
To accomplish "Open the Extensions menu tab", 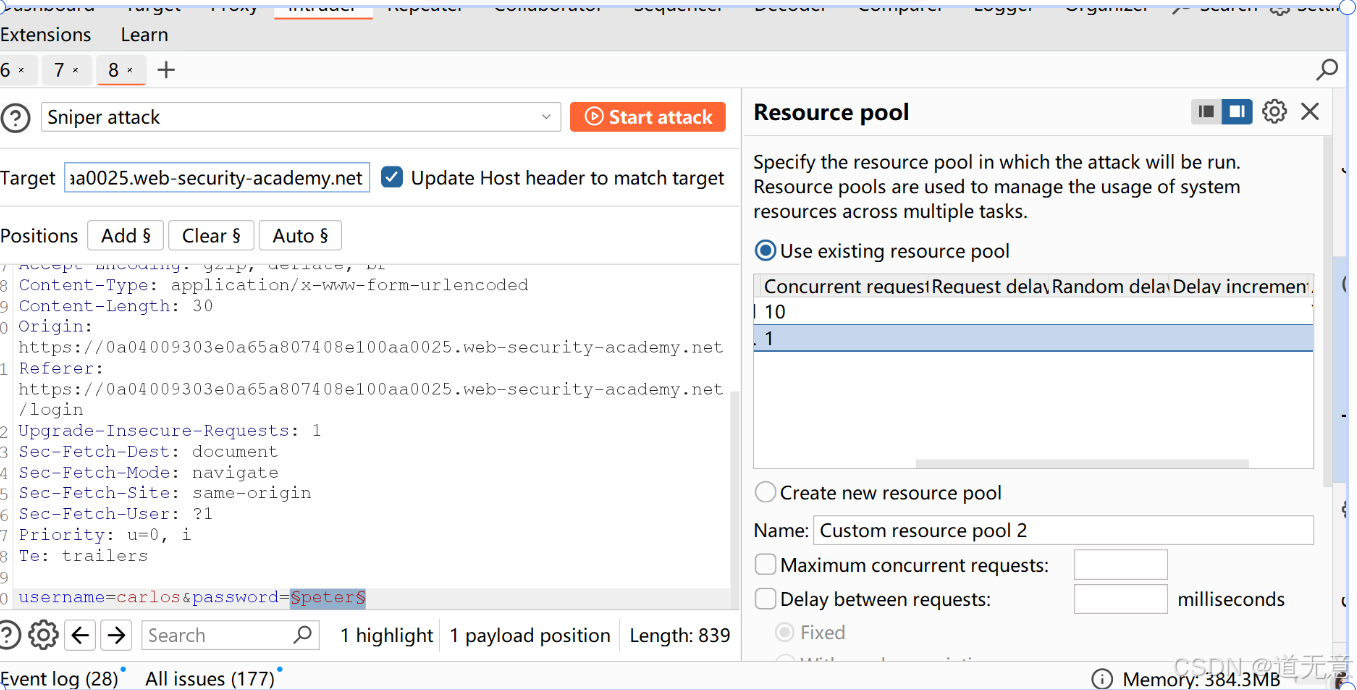I will click(x=45, y=34).
